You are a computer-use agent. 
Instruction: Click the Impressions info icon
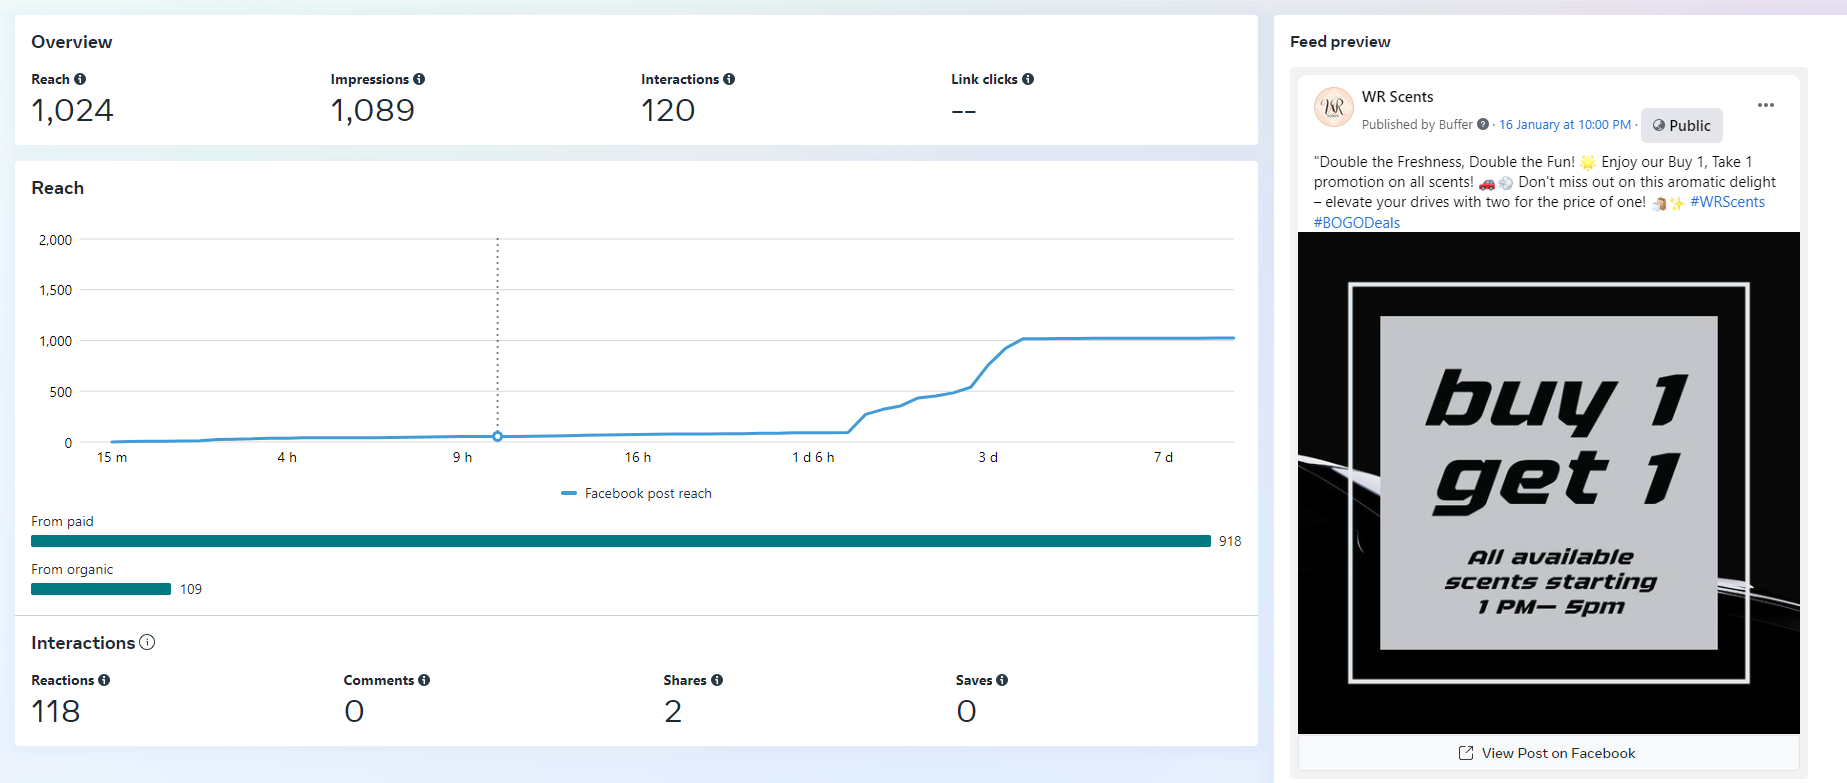pos(419,79)
